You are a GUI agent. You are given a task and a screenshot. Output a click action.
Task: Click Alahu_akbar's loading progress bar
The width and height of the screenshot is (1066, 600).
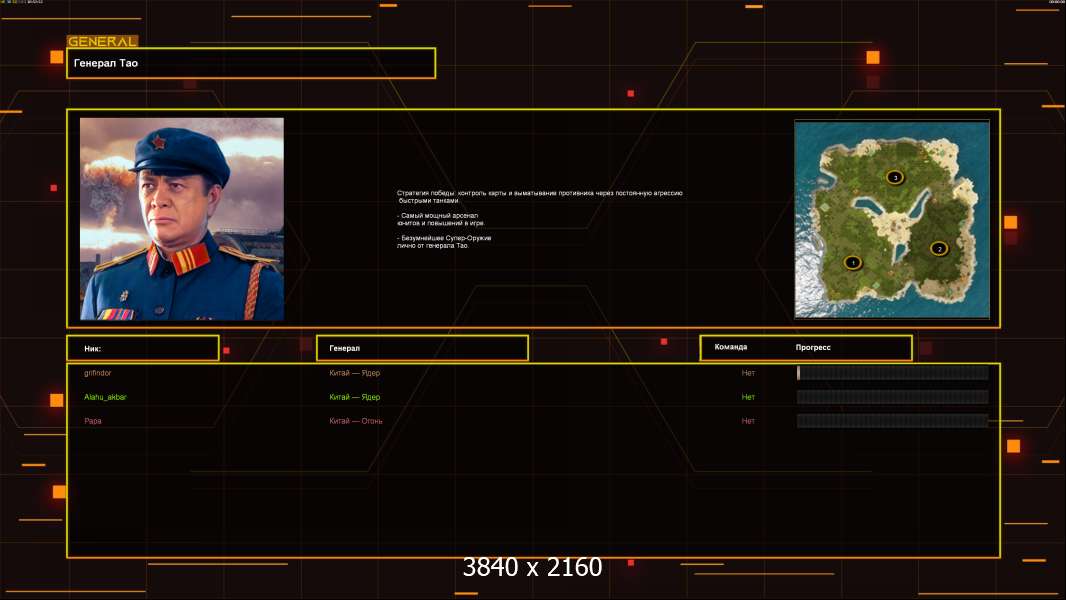pos(893,397)
